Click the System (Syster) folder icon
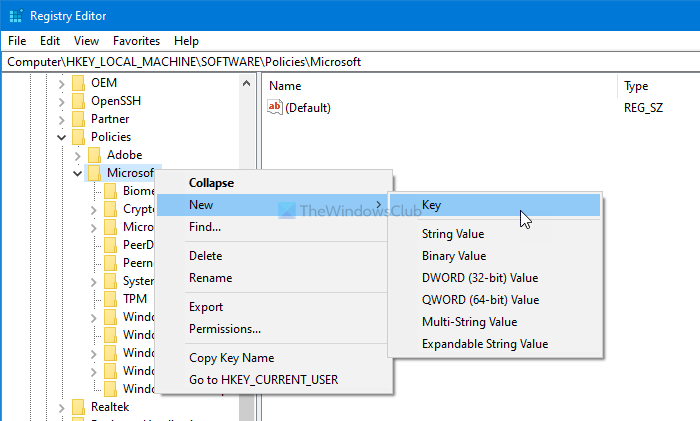This screenshot has width=700, height=421. [x=110, y=281]
